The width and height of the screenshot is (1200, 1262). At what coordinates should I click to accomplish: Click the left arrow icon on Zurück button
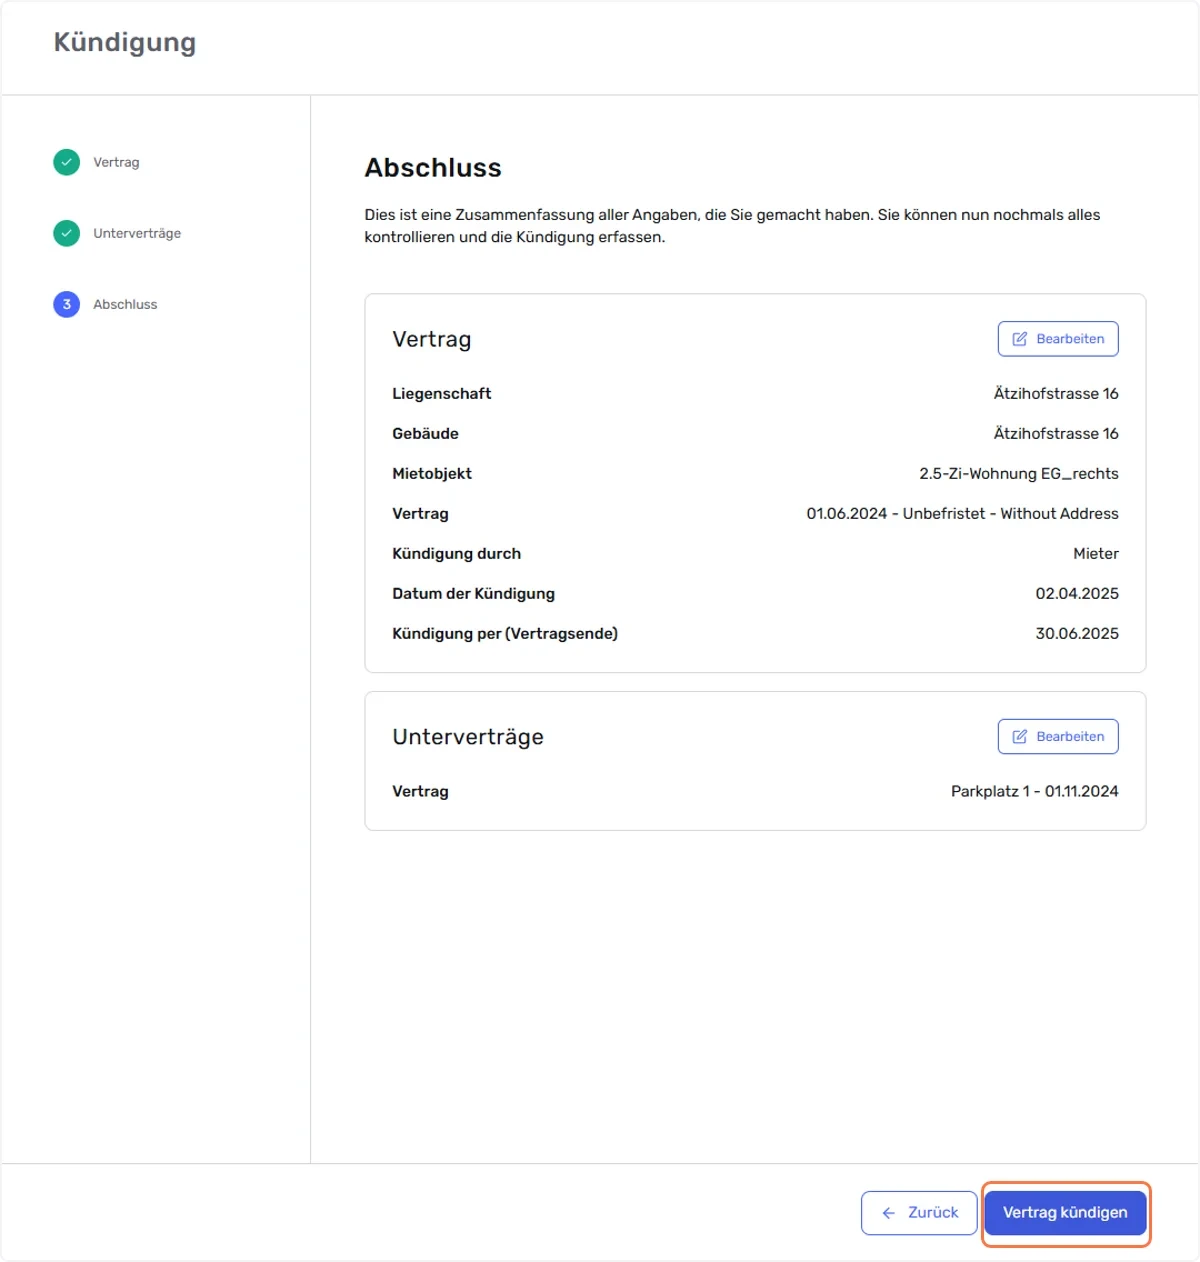889,1213
